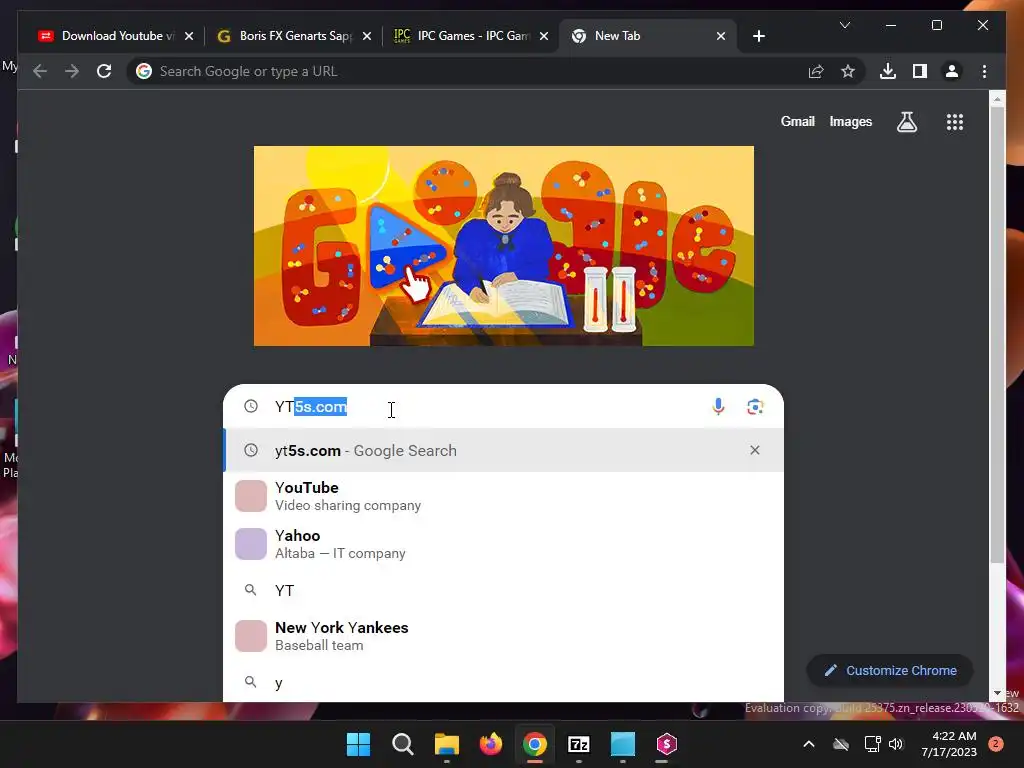Click the browser back arrow
The height and width of the screenshot is (768, 1024).
40,71
